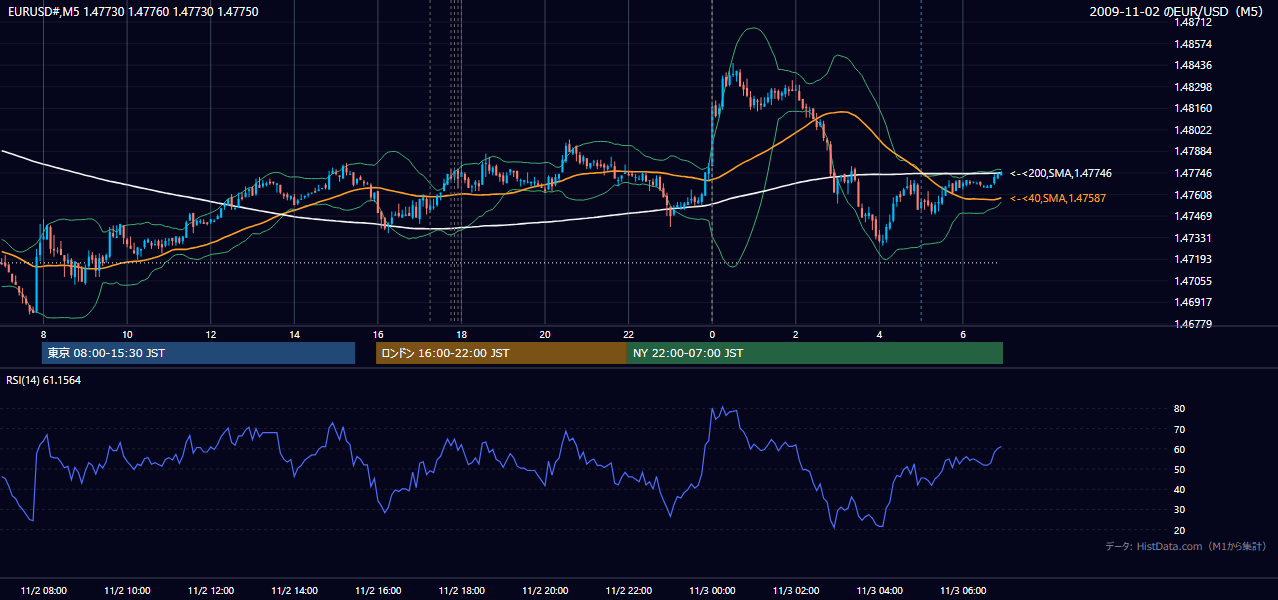
Task: Click RSI scale value 60
Action: pyautogui.click(x=1179, y=450)
